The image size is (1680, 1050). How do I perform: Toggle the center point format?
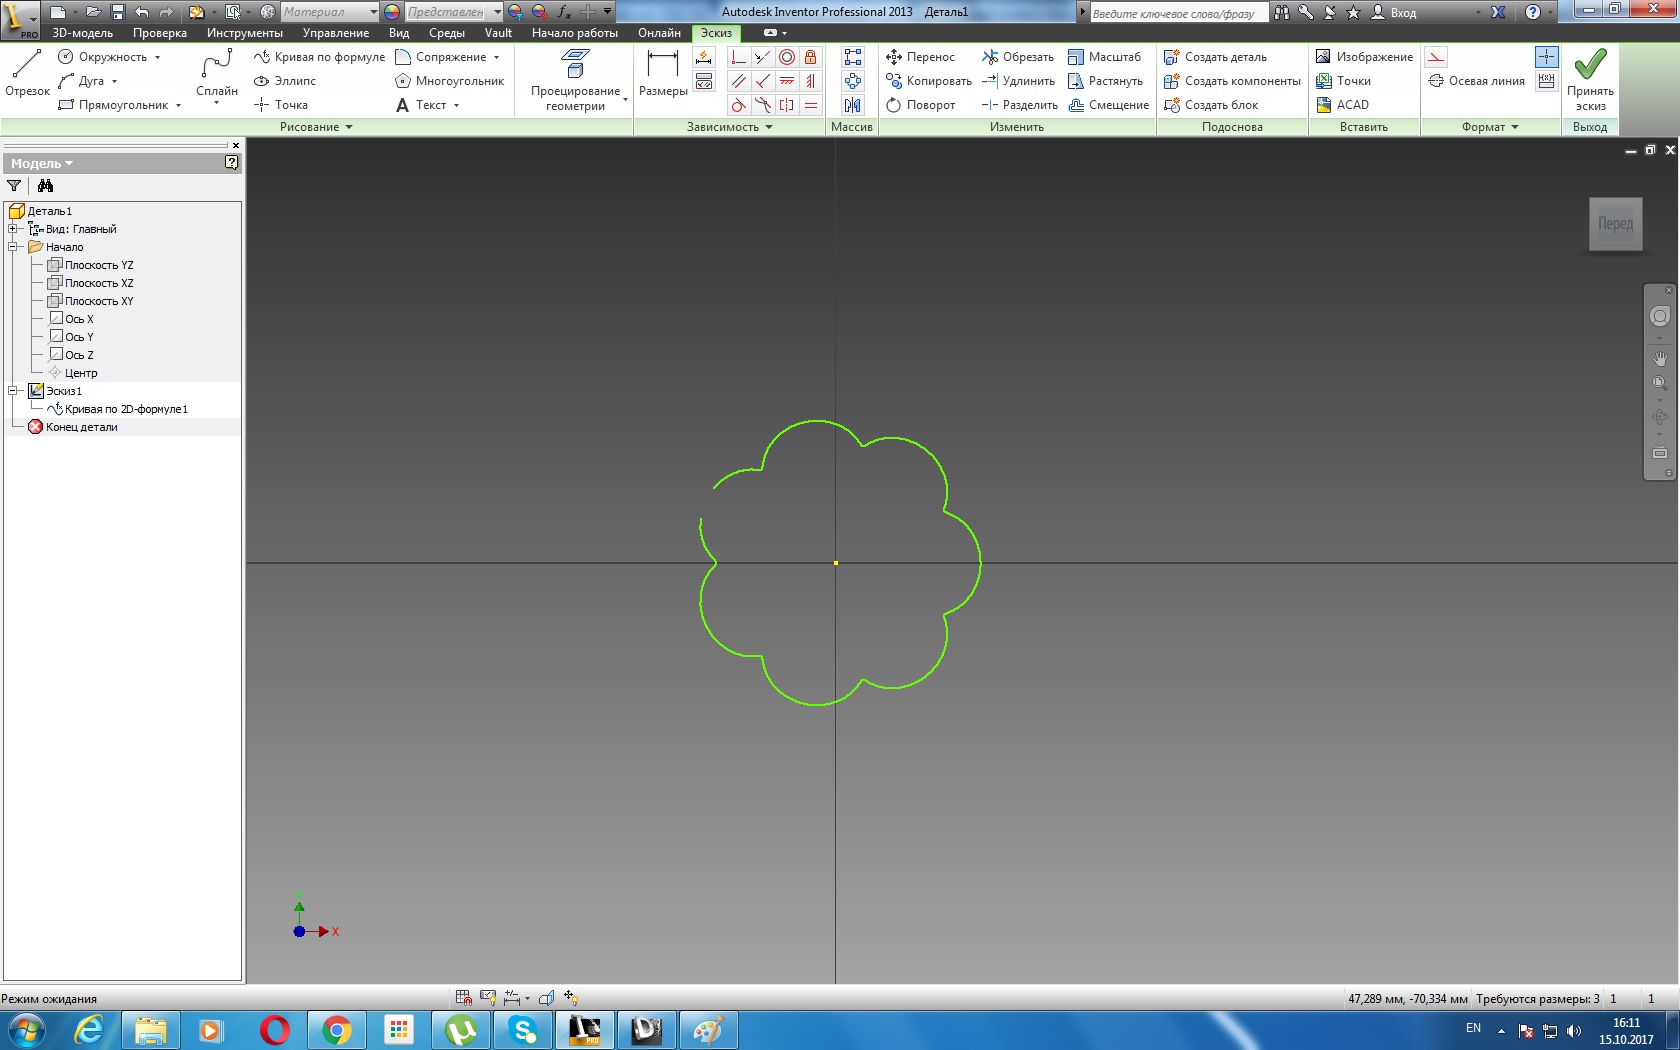click(x=1546, y=57)
